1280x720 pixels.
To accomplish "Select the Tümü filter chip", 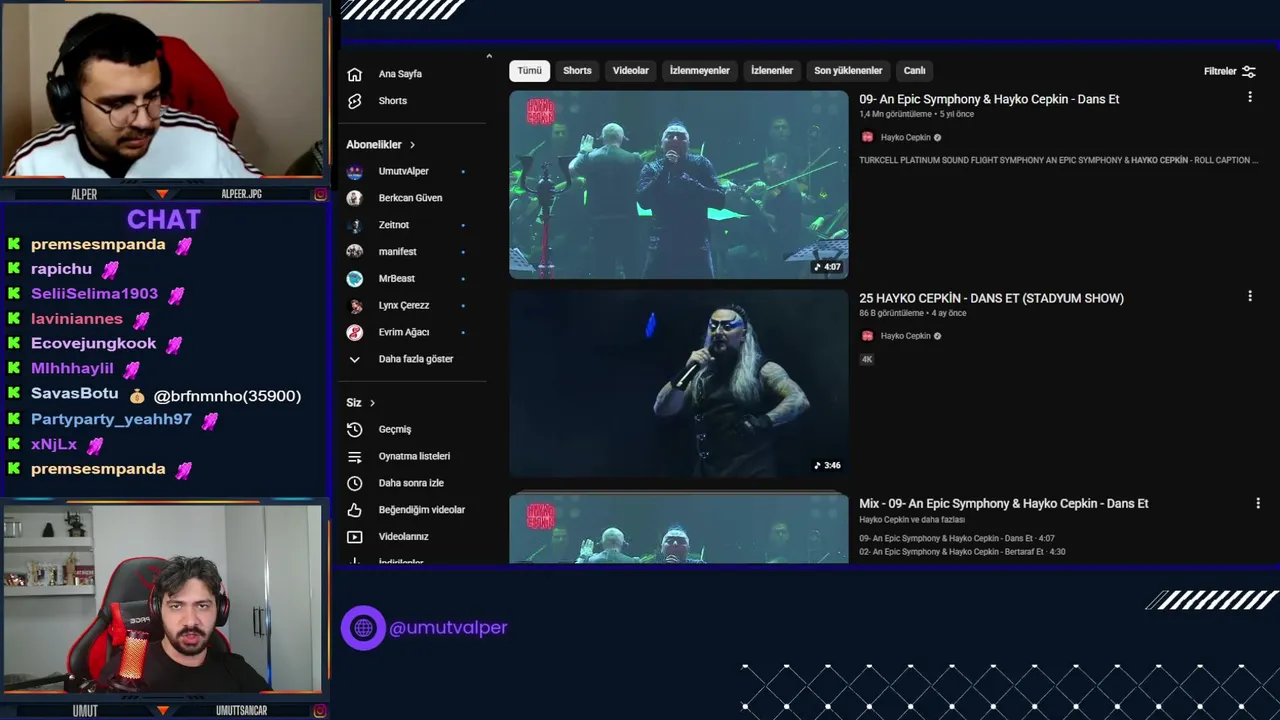I will pos(529,71).
